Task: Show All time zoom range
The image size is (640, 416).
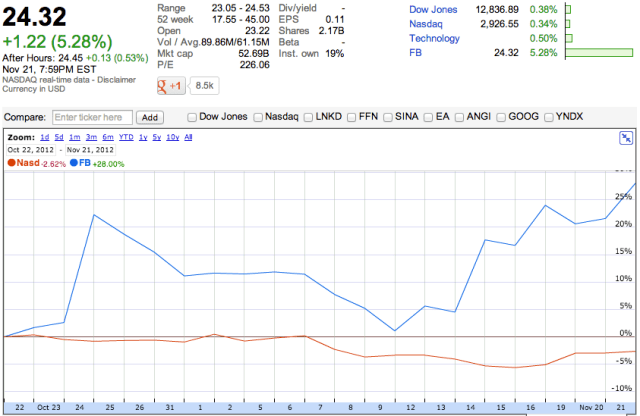Action: 188,137
